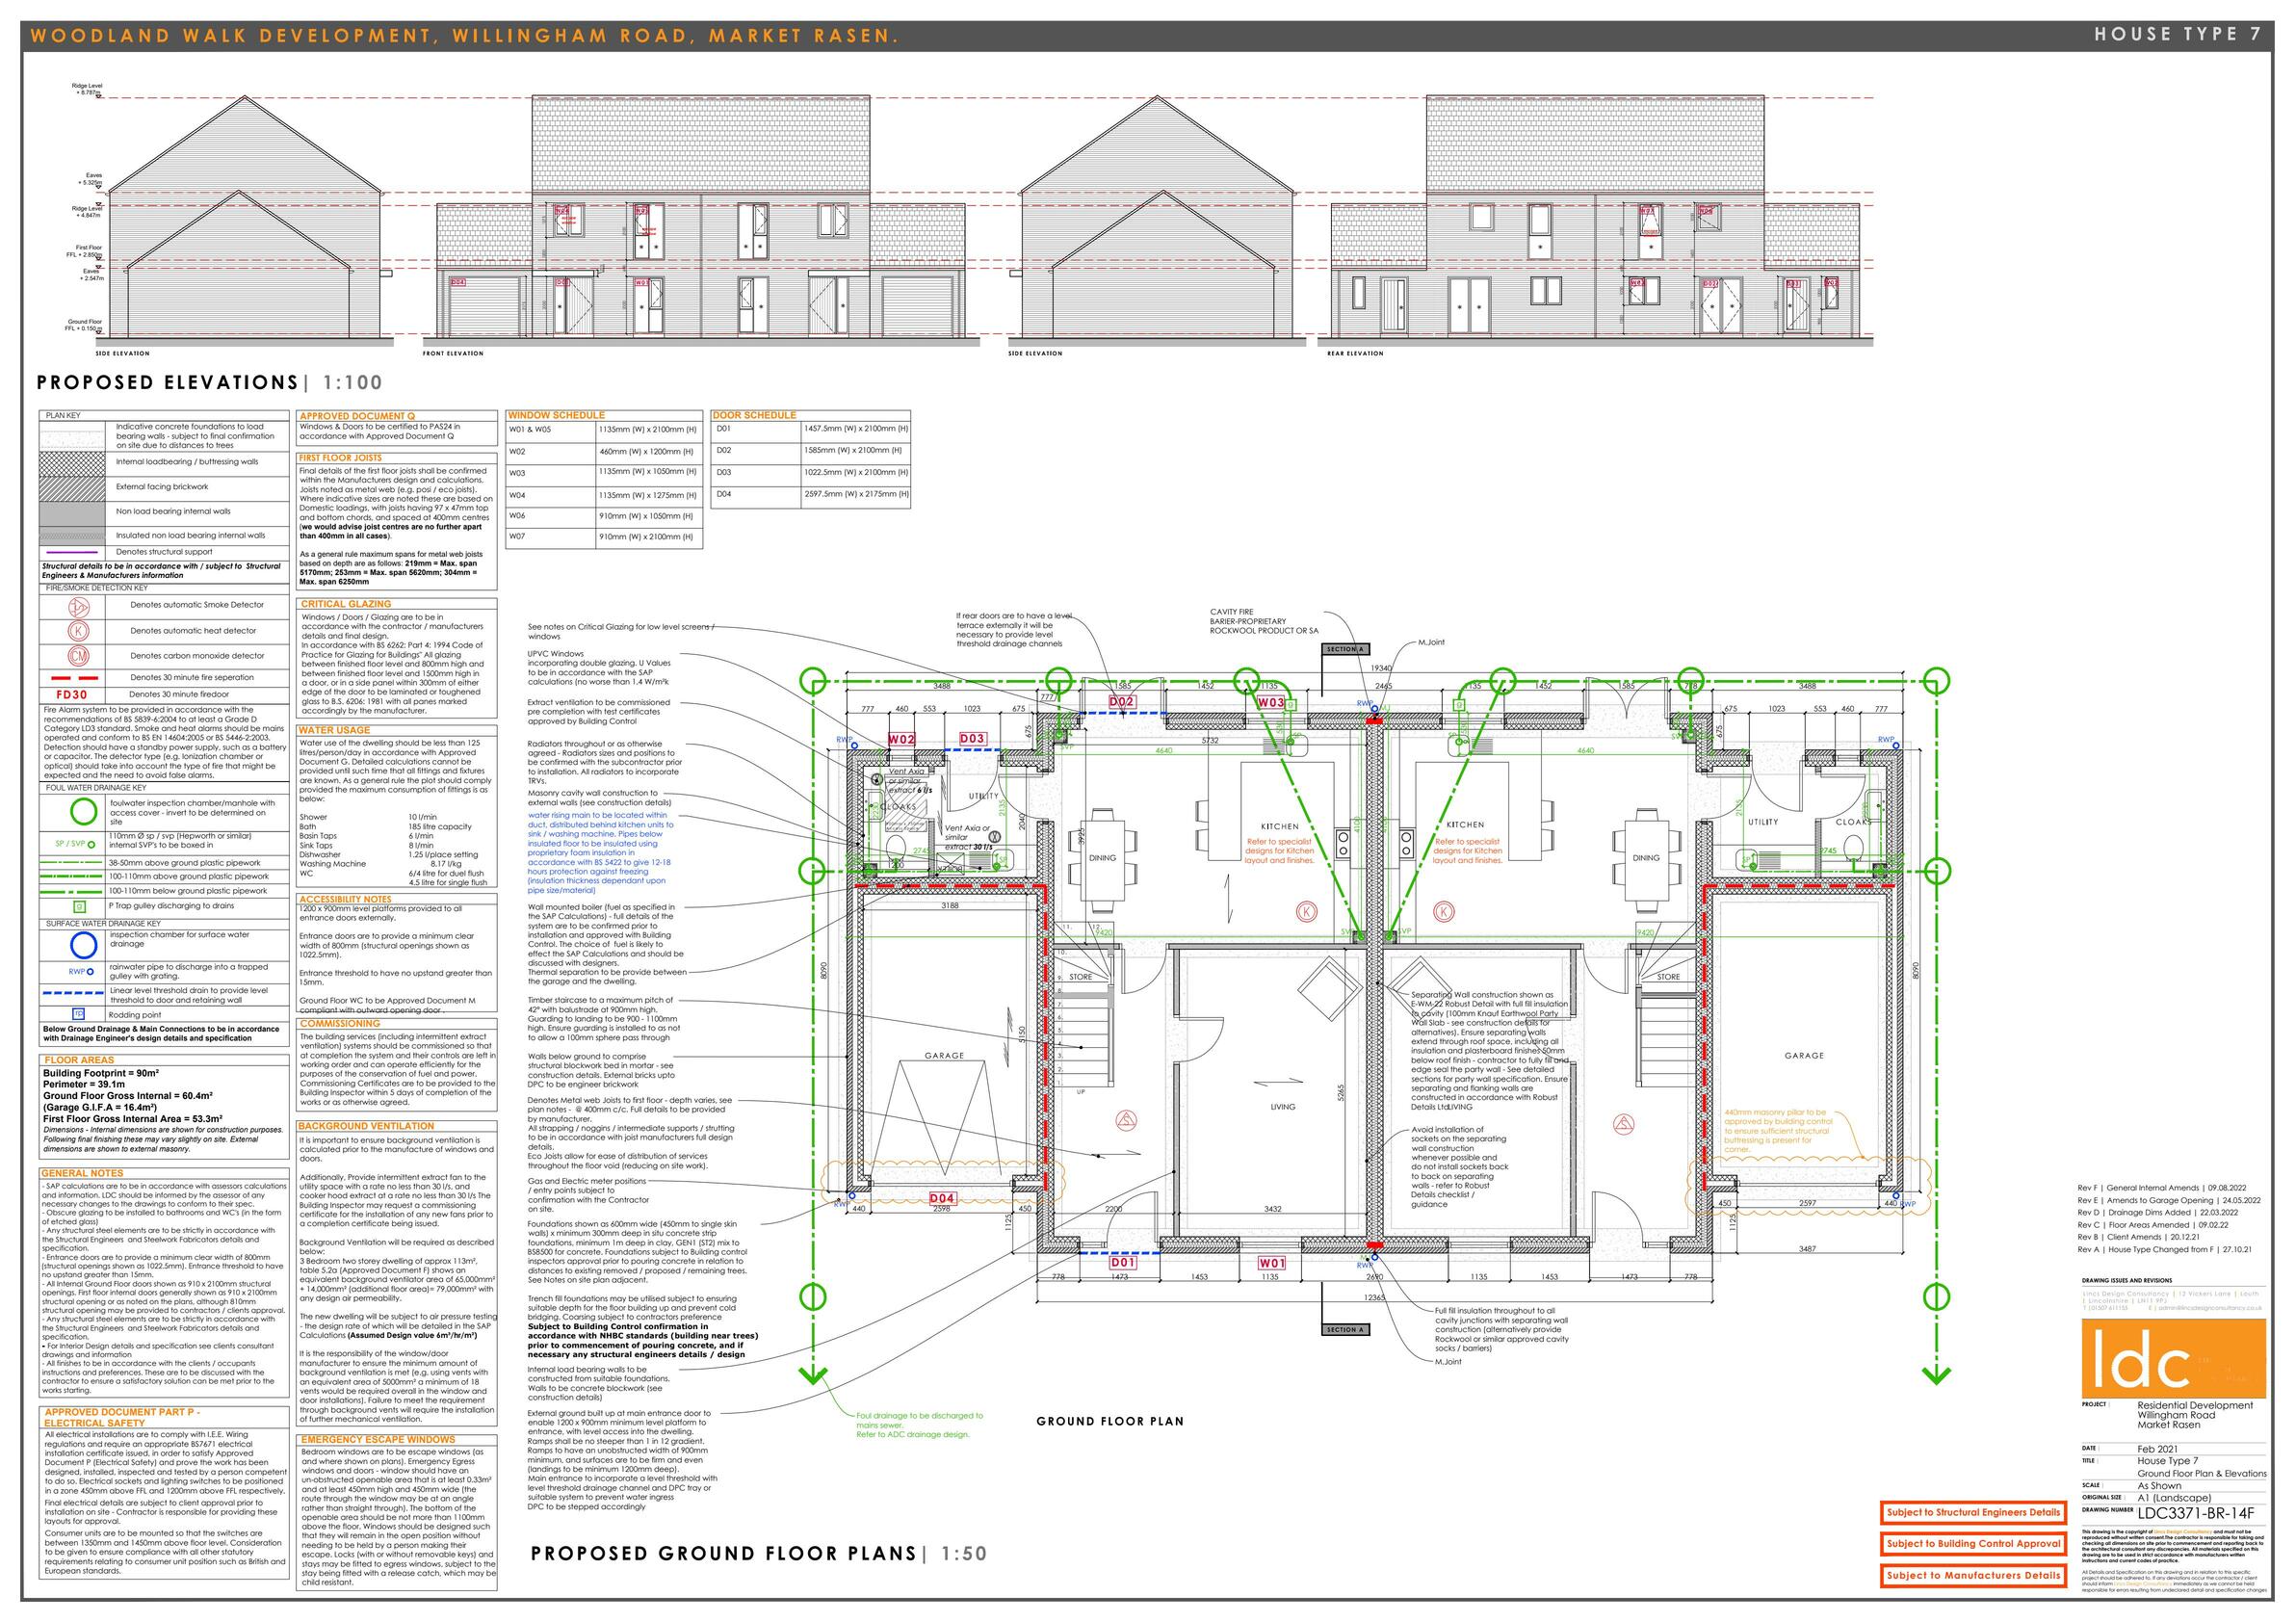Click the 'GROUND FLOOR PLAN' caption under the plan
This screenshot has width=2296, height=1622.
click(x=1109, y=1421)
